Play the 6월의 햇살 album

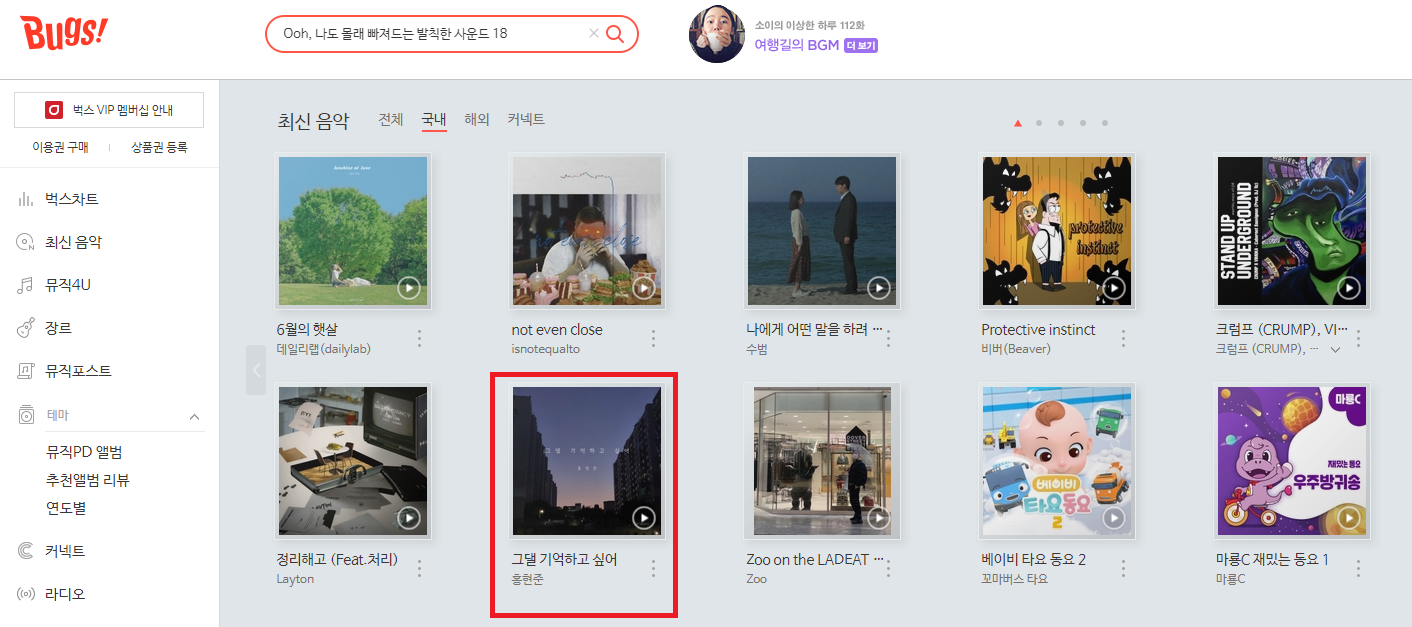408,288
